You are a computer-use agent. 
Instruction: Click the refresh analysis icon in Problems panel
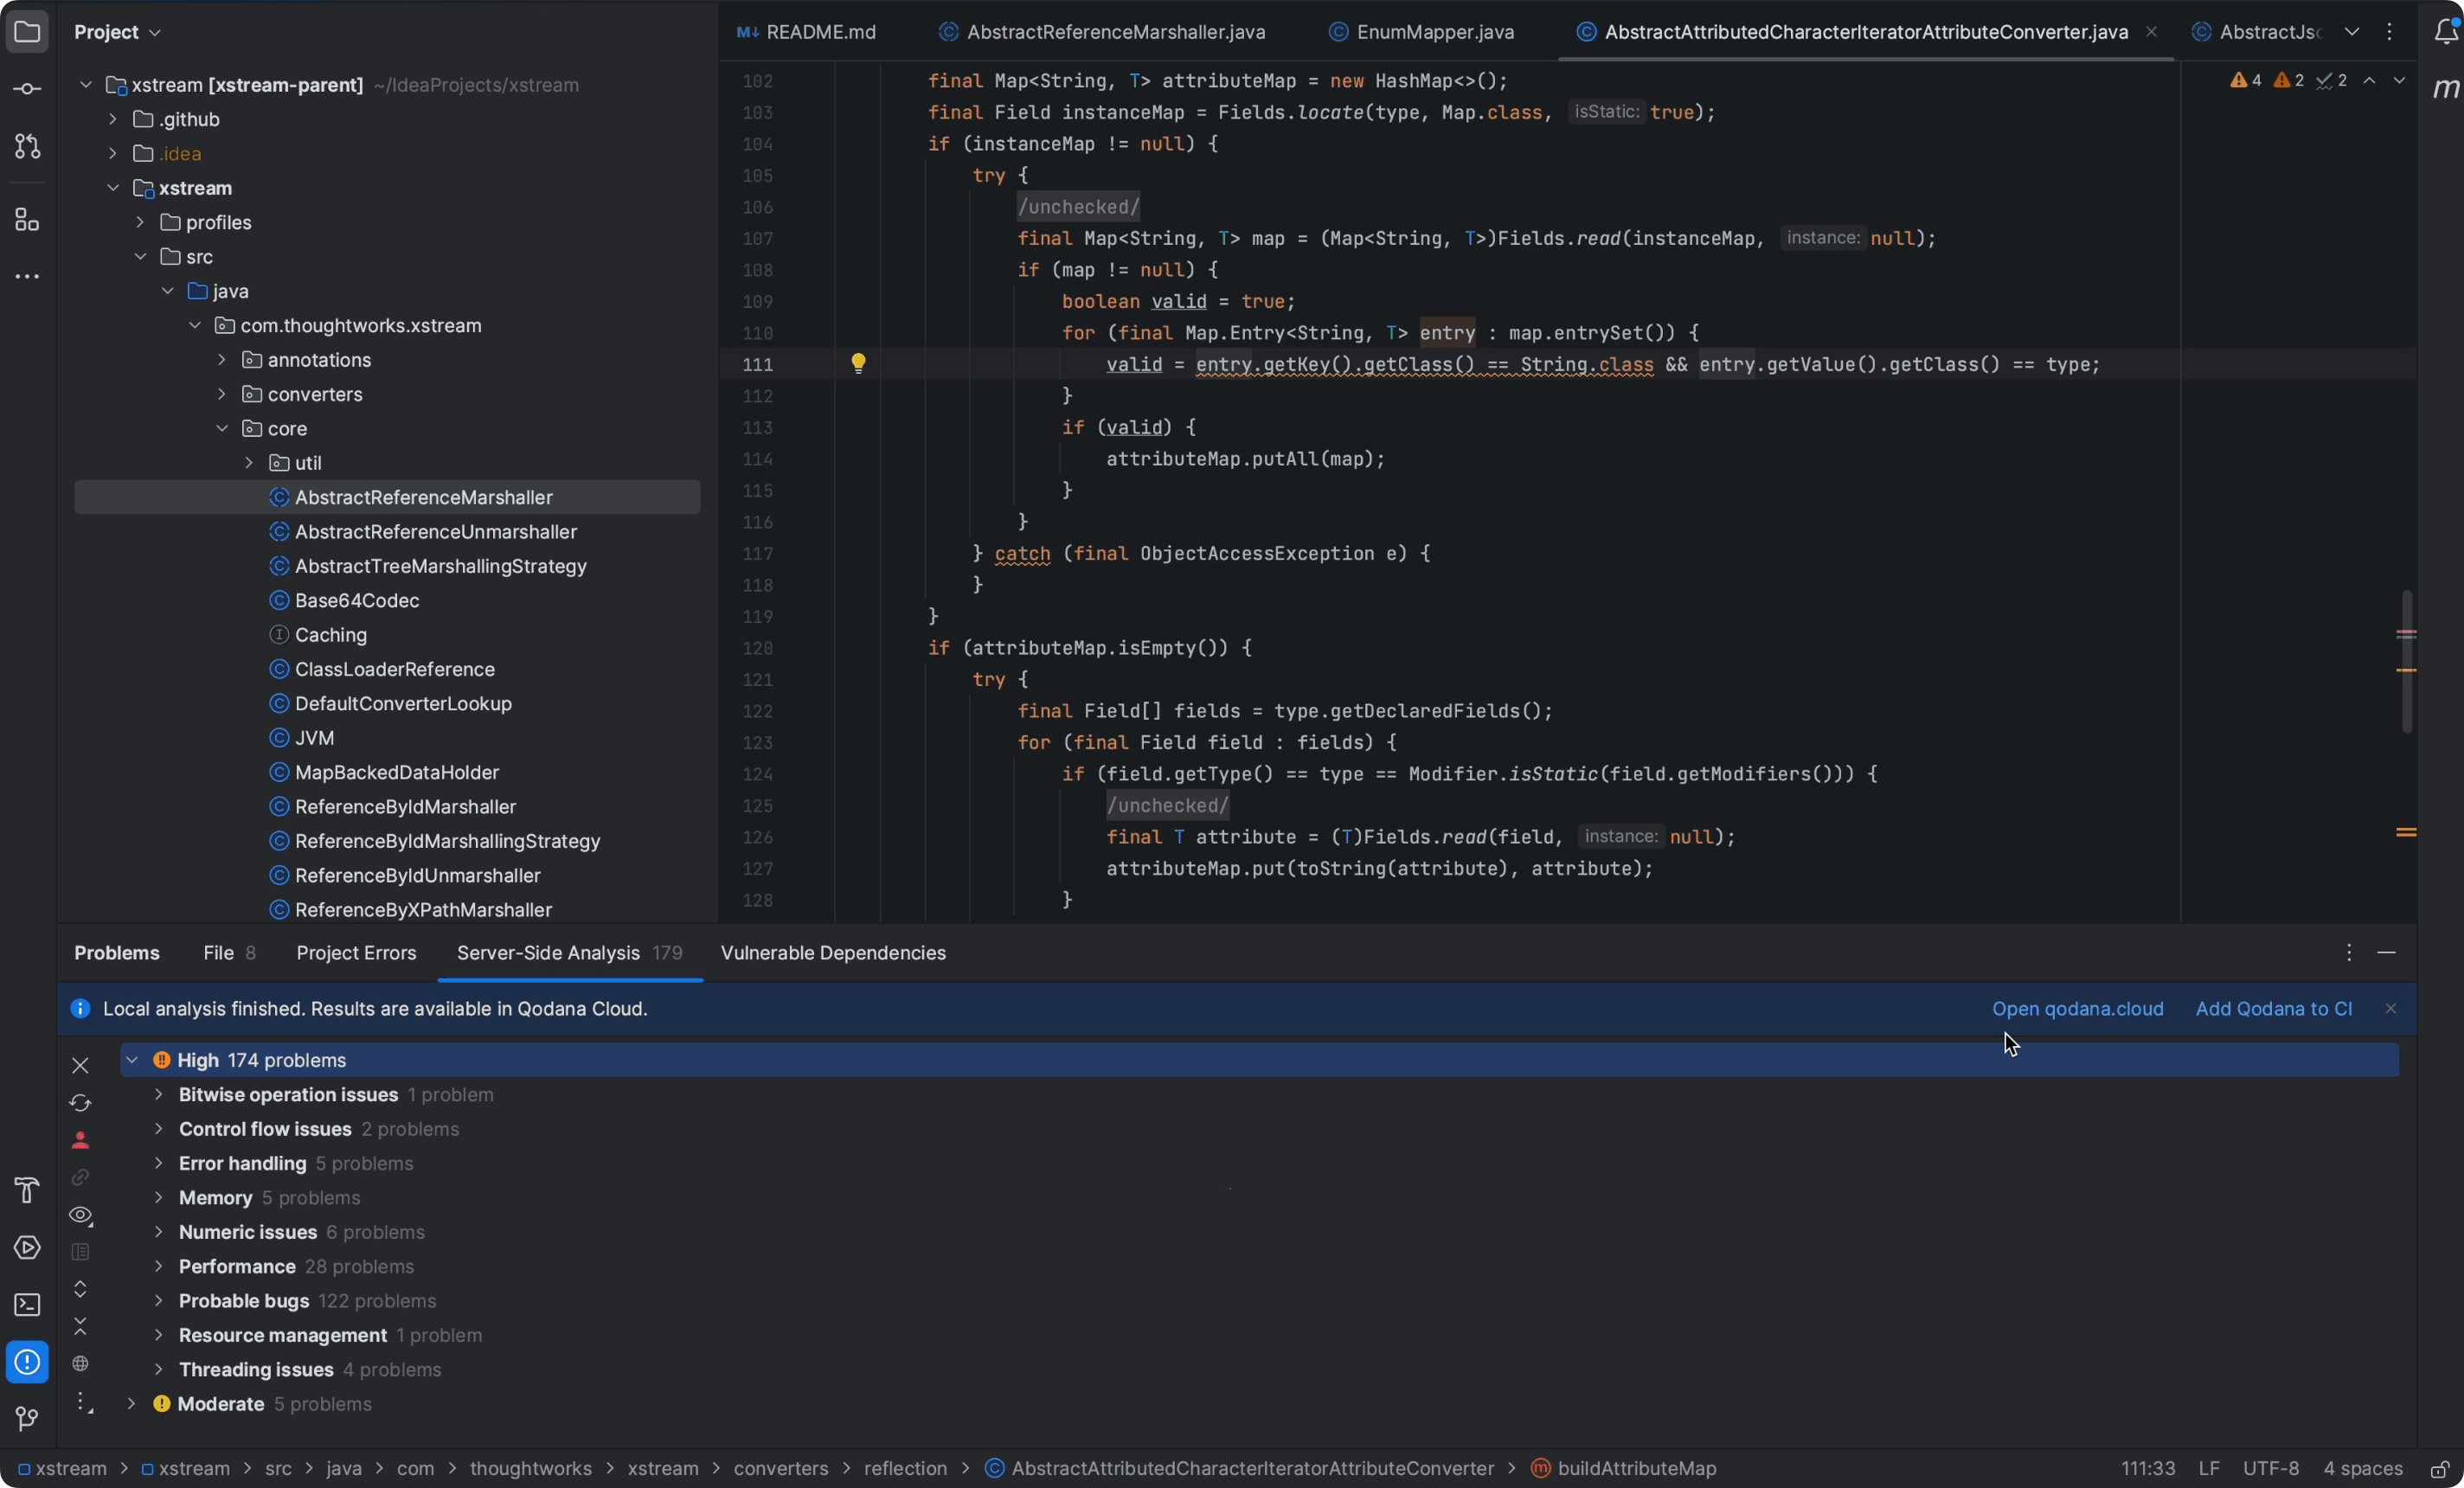(x=80, y=1103)
